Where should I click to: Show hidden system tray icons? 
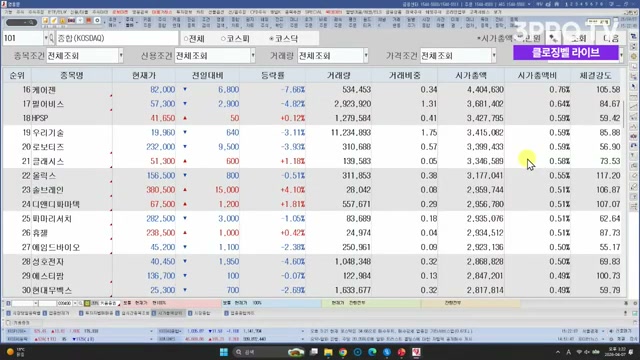coord(558,352)
